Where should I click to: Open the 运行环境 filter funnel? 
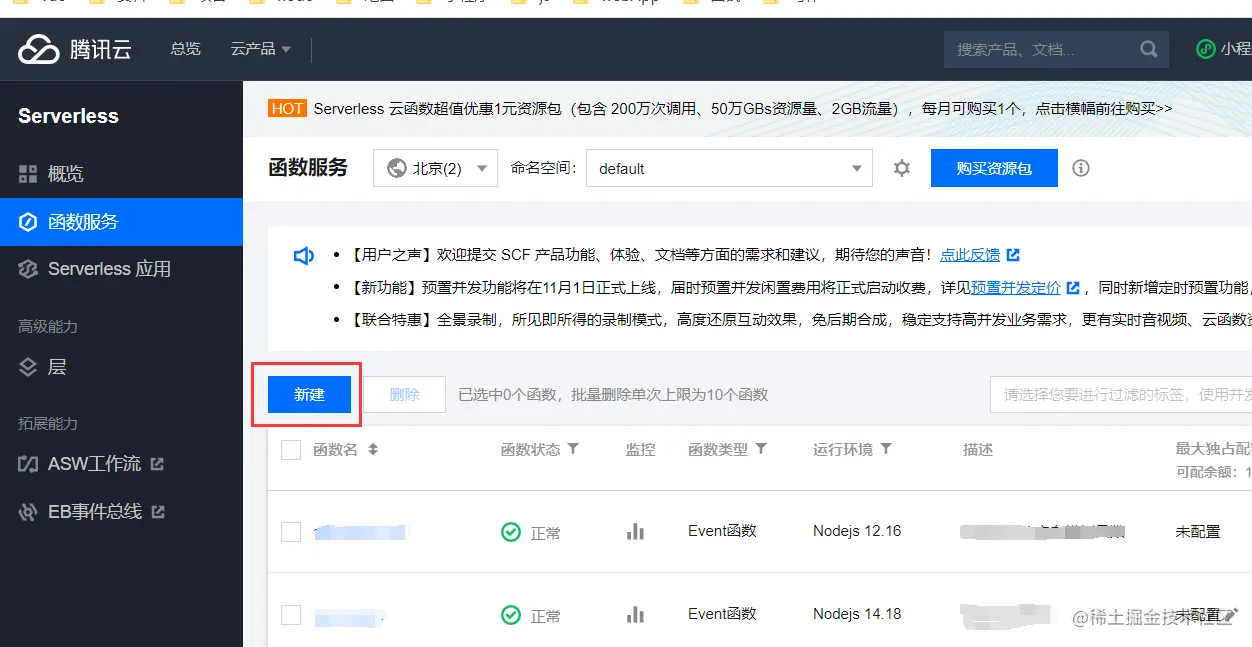click(886, 449)
